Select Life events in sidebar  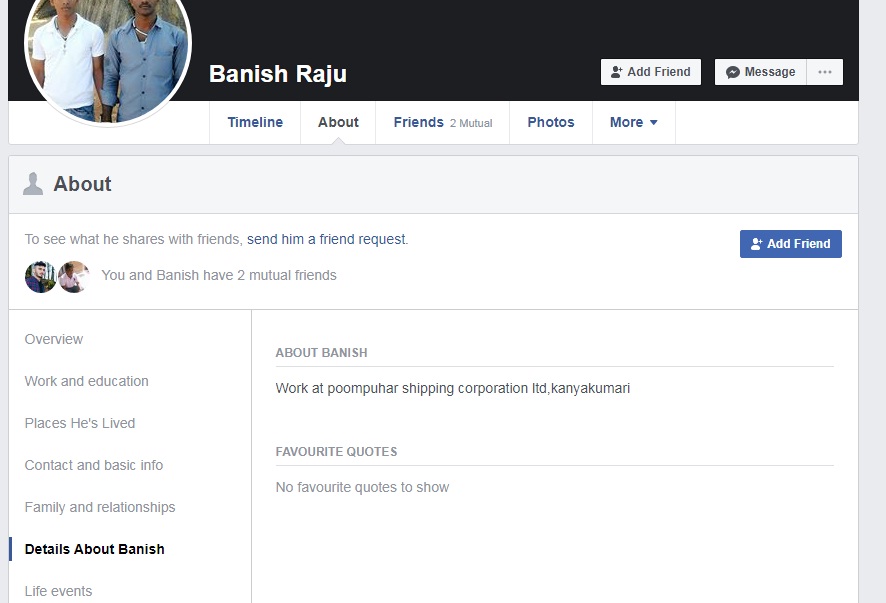58,591
